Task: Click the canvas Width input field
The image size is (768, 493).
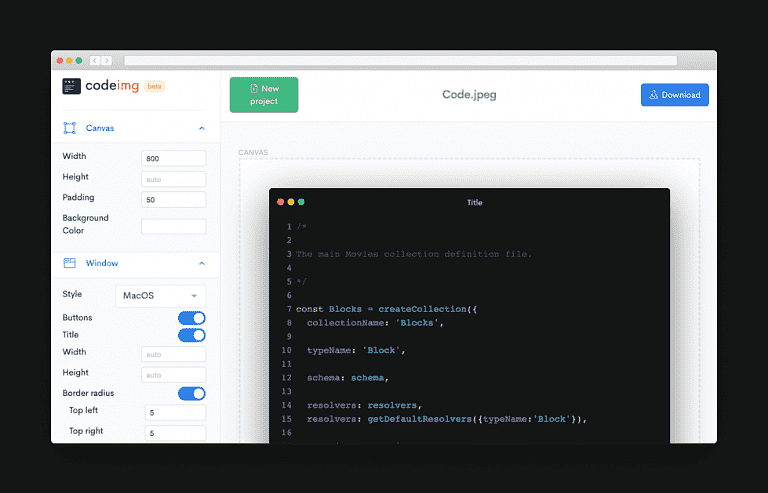Action: (173, 157)
